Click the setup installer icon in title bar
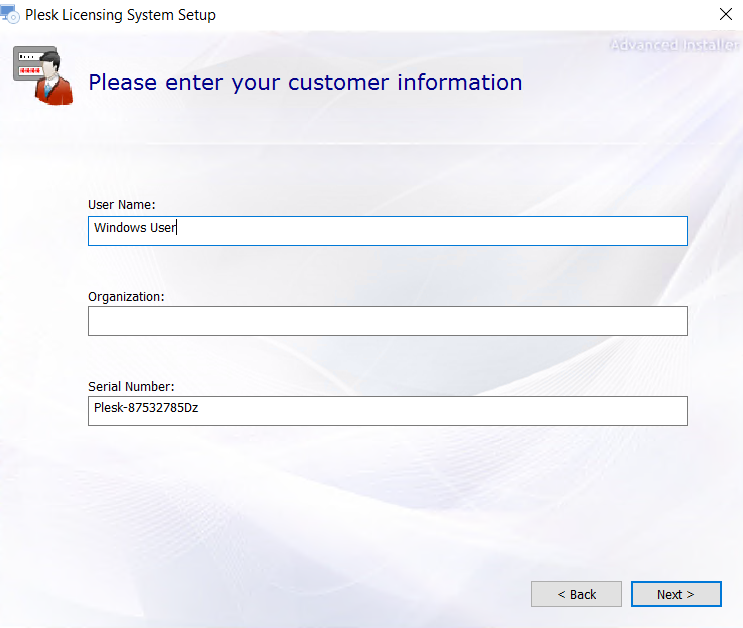The image size is (743, 628). pyautogui.click(x=10, y=14)
